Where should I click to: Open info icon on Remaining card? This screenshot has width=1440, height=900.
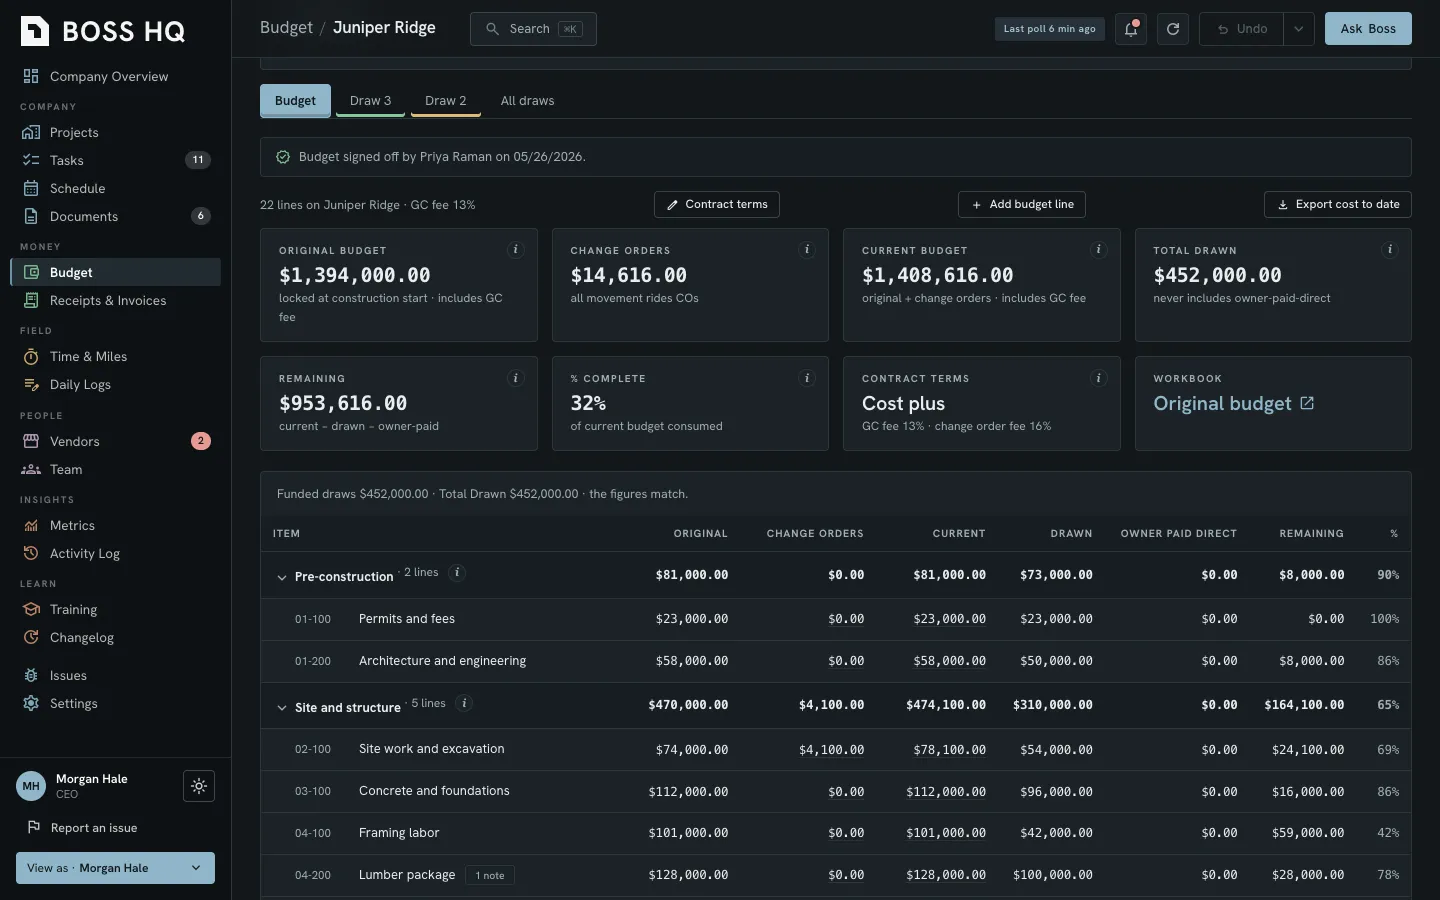click(x=516, y=378)
